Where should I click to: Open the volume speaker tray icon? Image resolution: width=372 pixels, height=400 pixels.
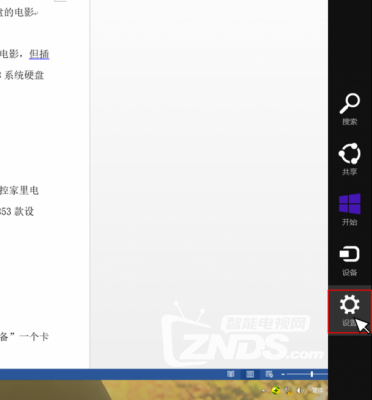point(300,390)
